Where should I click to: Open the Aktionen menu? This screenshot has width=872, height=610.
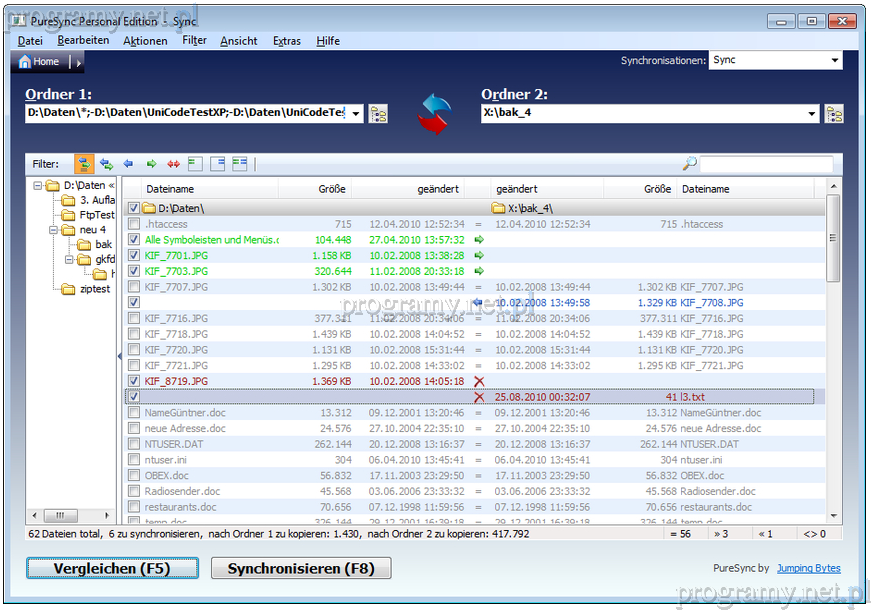pyautogui.click(x=145, y=41)
